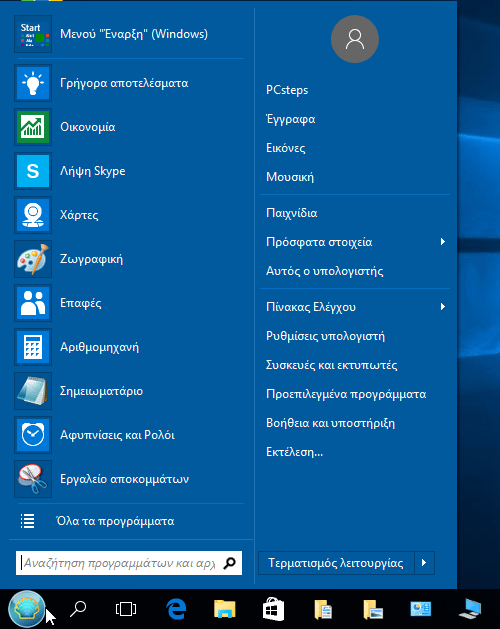Open the Χάρτες maps icon

(33, 215)
